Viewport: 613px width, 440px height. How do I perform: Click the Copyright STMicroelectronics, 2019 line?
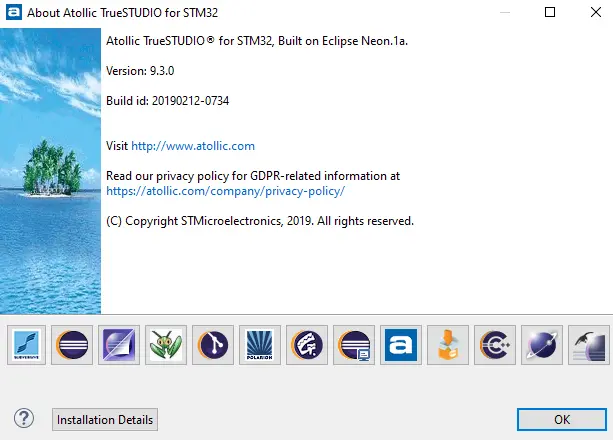tap(260, 221)
